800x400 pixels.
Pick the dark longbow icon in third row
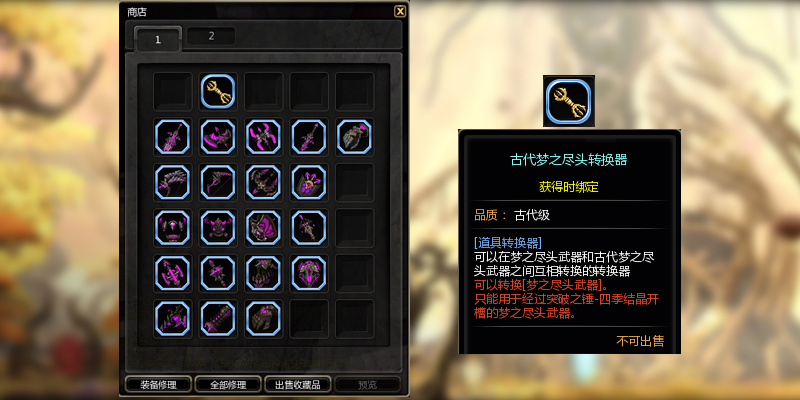click(x=218, y=182)
